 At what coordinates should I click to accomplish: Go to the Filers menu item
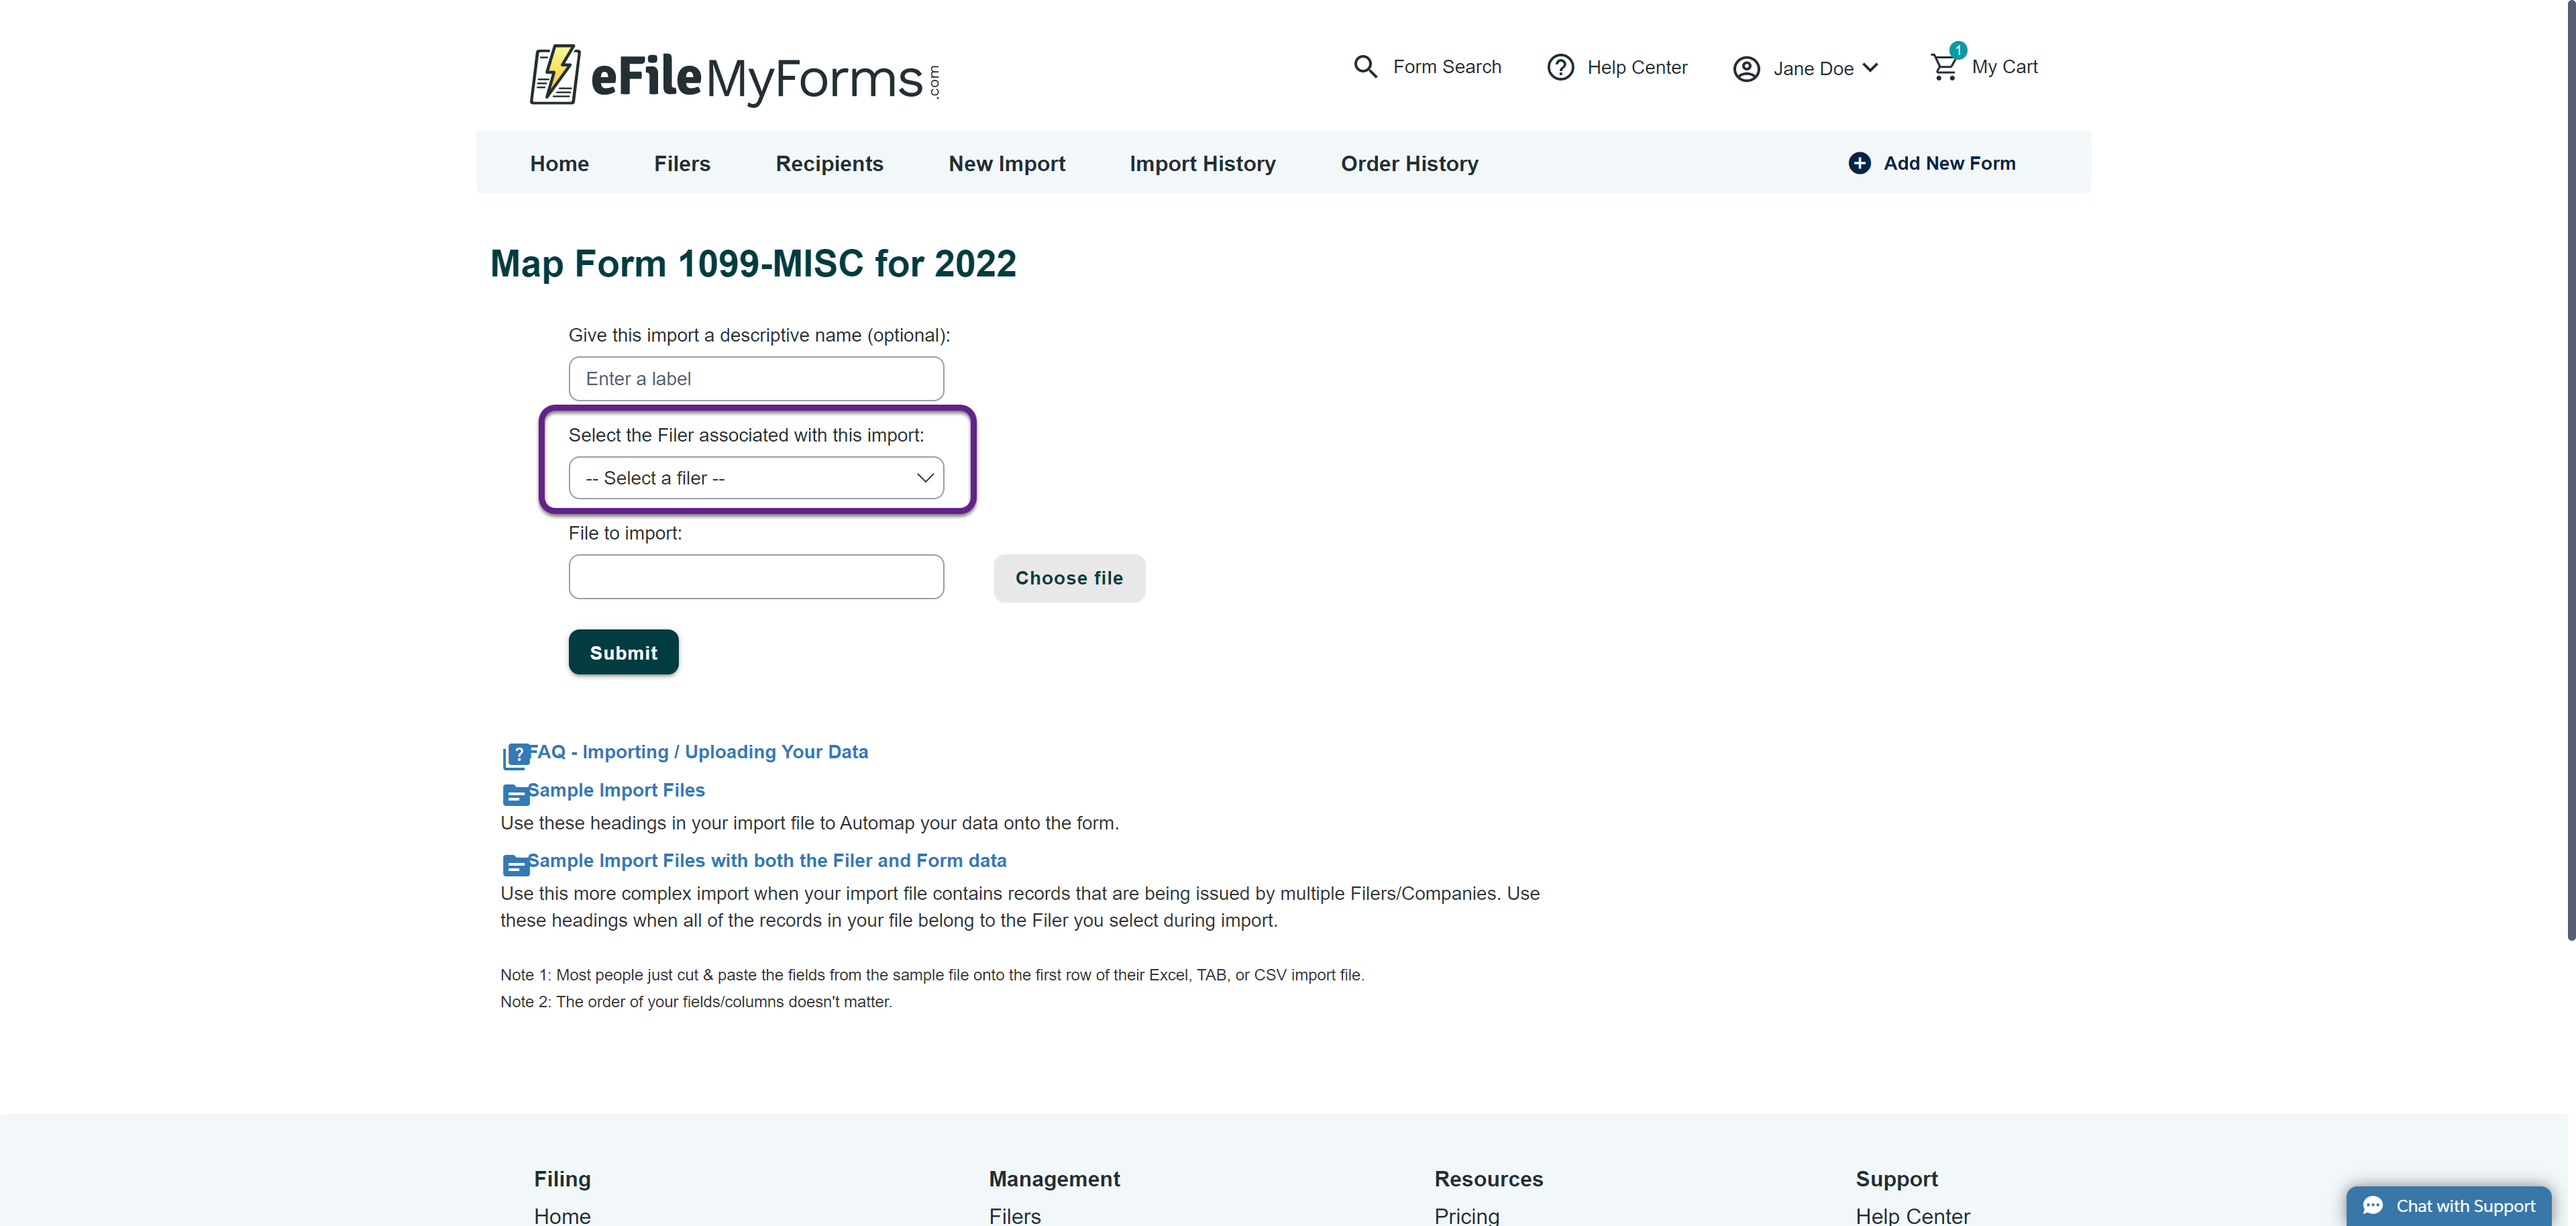pos(681,163)
